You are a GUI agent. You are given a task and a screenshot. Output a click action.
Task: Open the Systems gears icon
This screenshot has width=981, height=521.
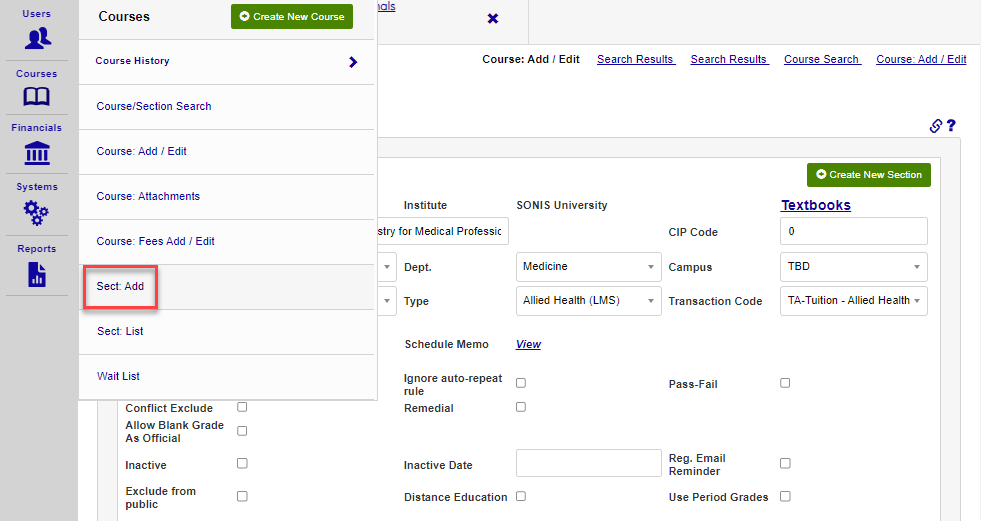pos(37,212)
